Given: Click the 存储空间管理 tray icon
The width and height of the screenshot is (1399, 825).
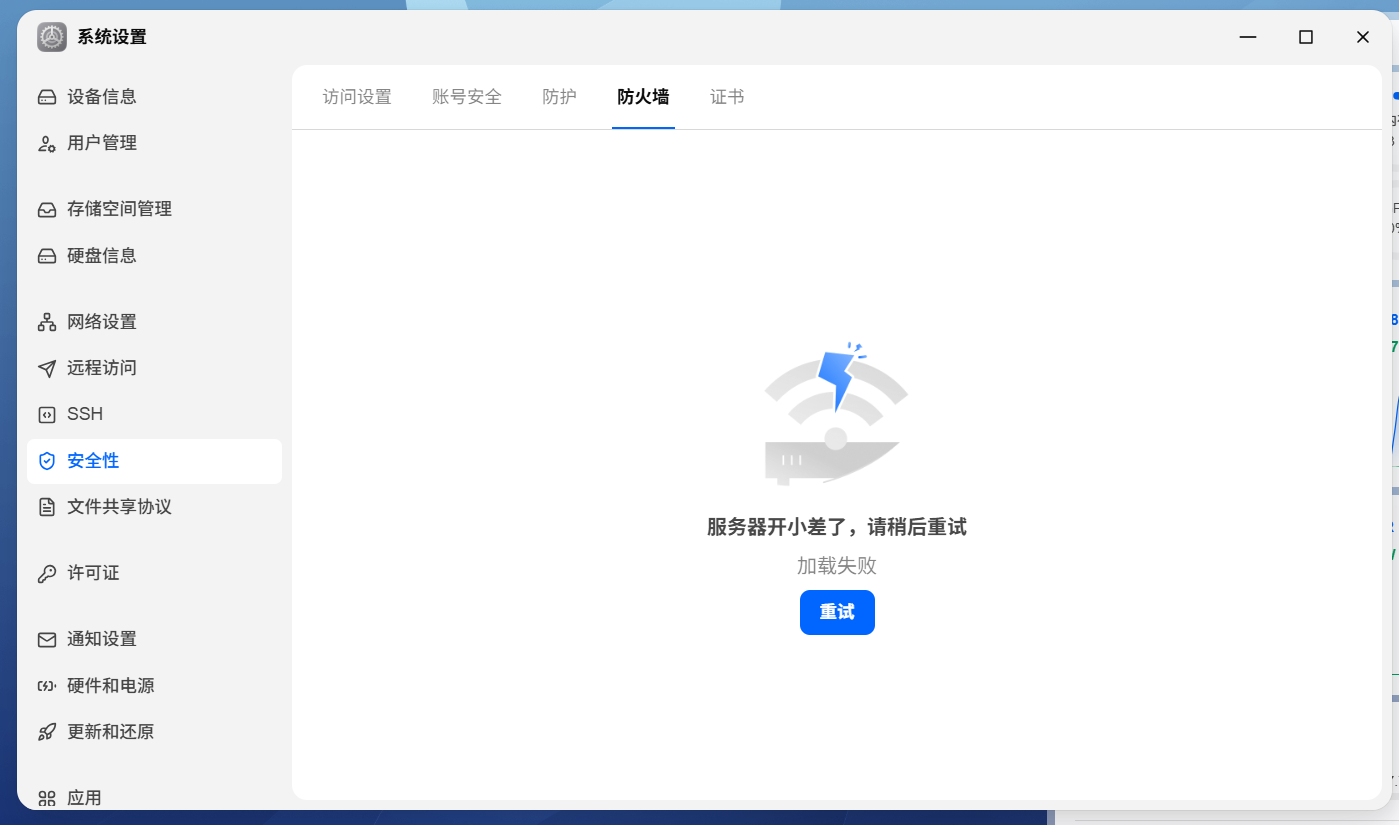Looking at the screenshot, I should [47, 209].
